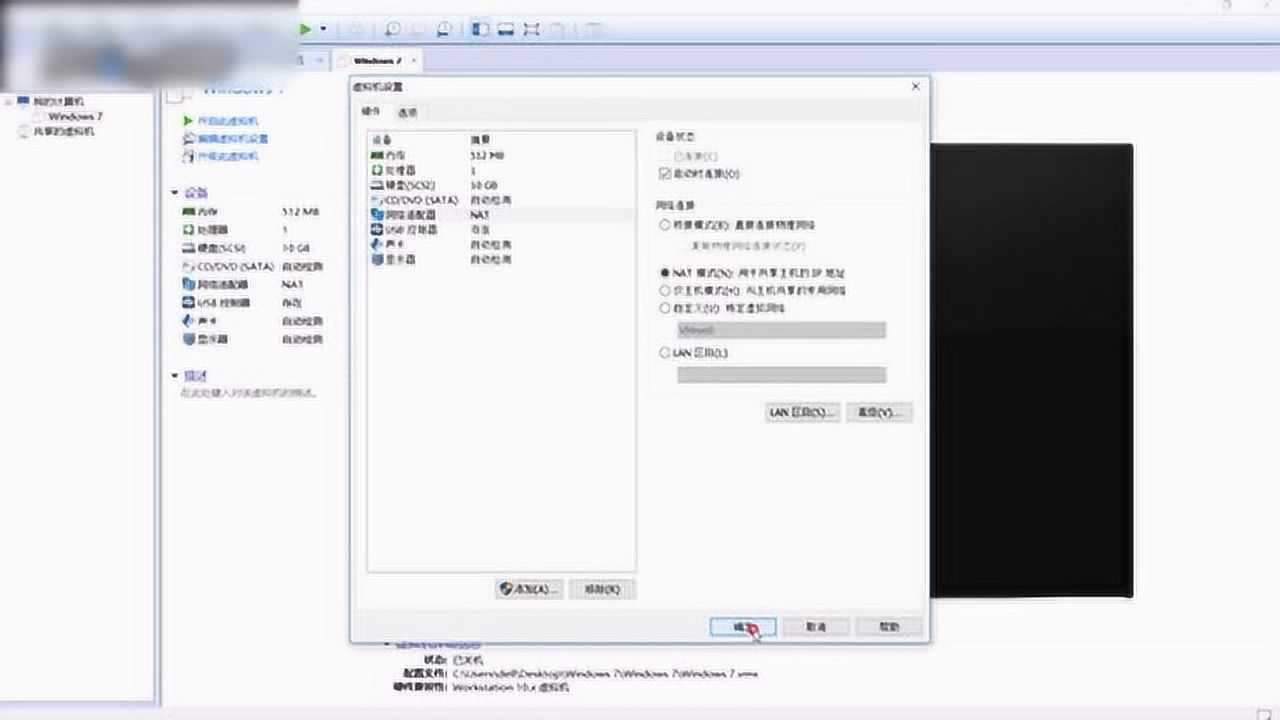Click 开启此虚拟机 link
This screenshot has width=1280, height=720.
tap(227, 121)
